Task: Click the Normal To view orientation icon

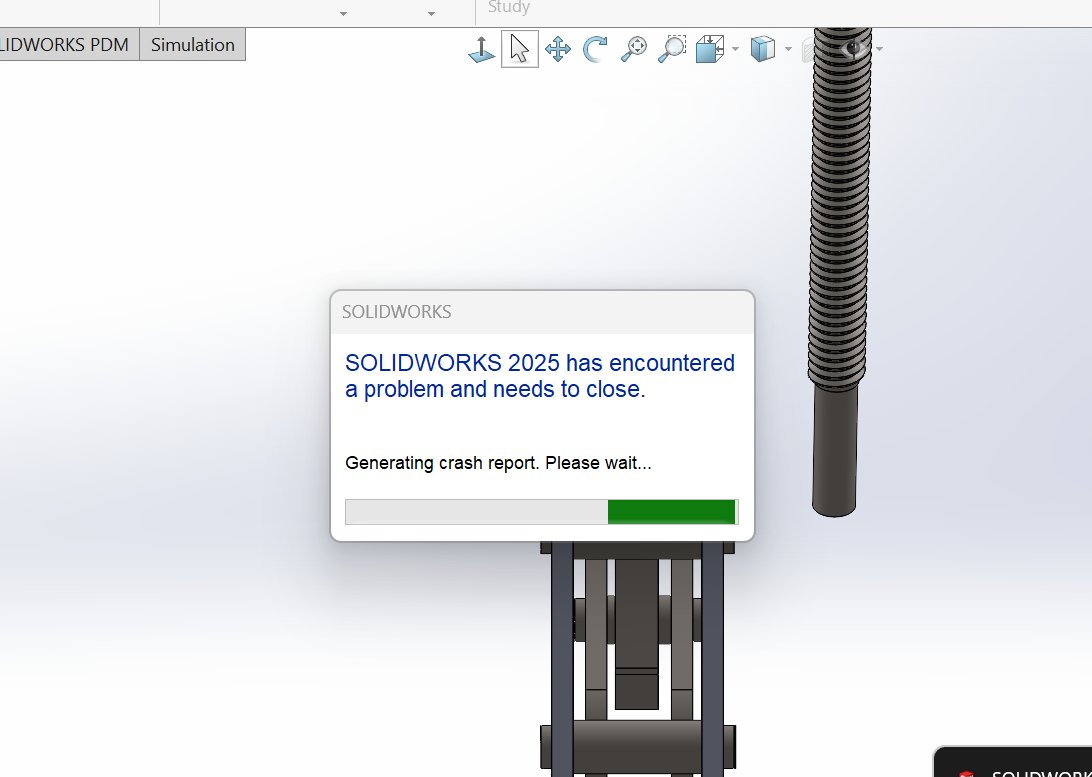Action: click(481, 49)
